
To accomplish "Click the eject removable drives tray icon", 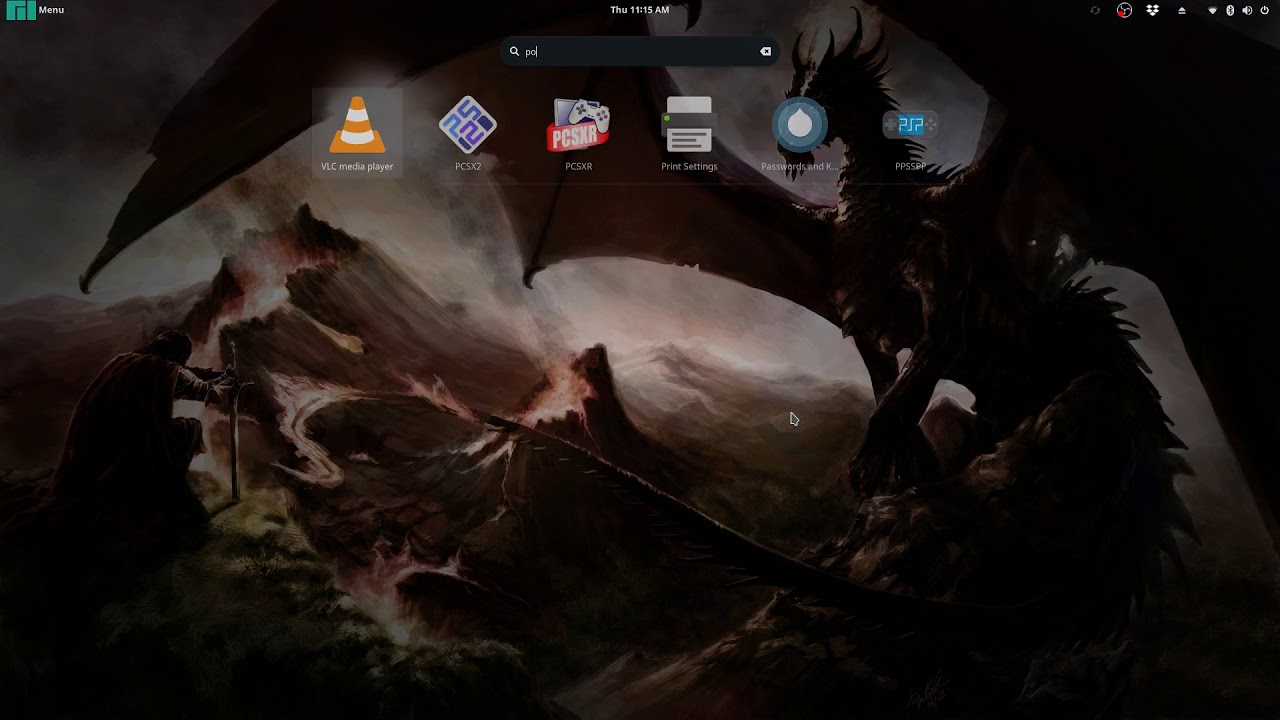I will 1182,10.
